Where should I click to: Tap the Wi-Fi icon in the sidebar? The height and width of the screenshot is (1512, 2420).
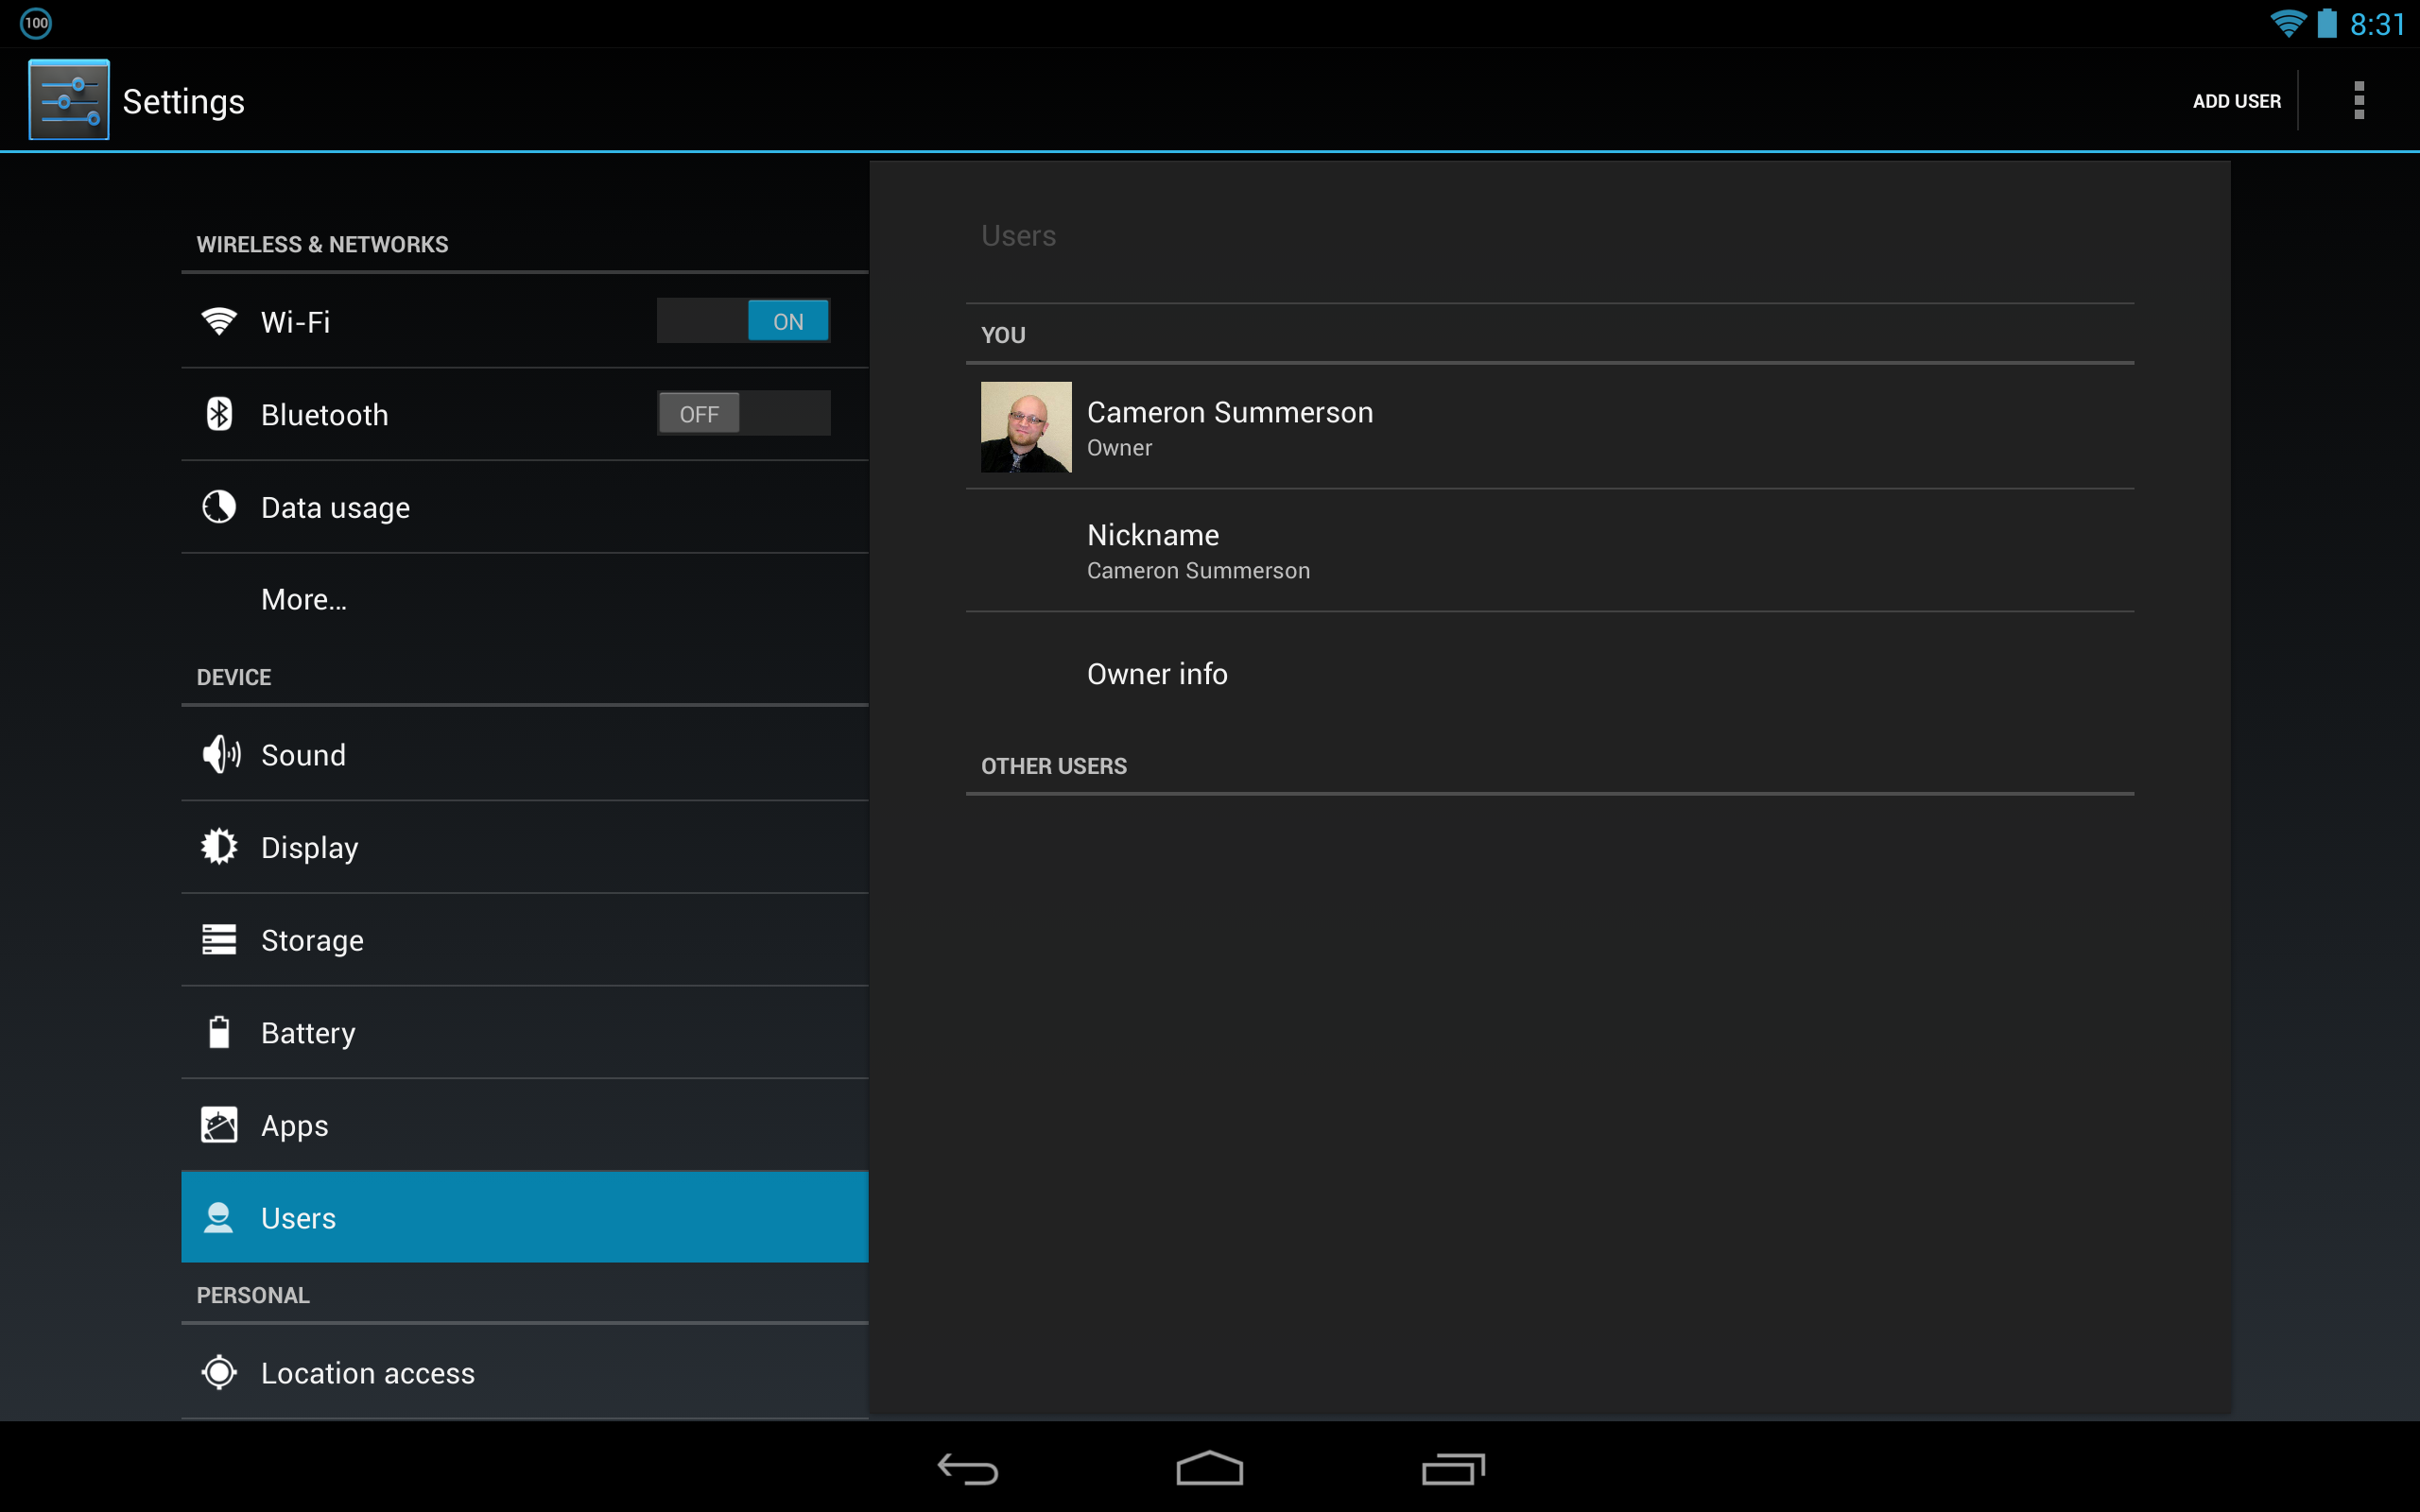coord(219,321)
